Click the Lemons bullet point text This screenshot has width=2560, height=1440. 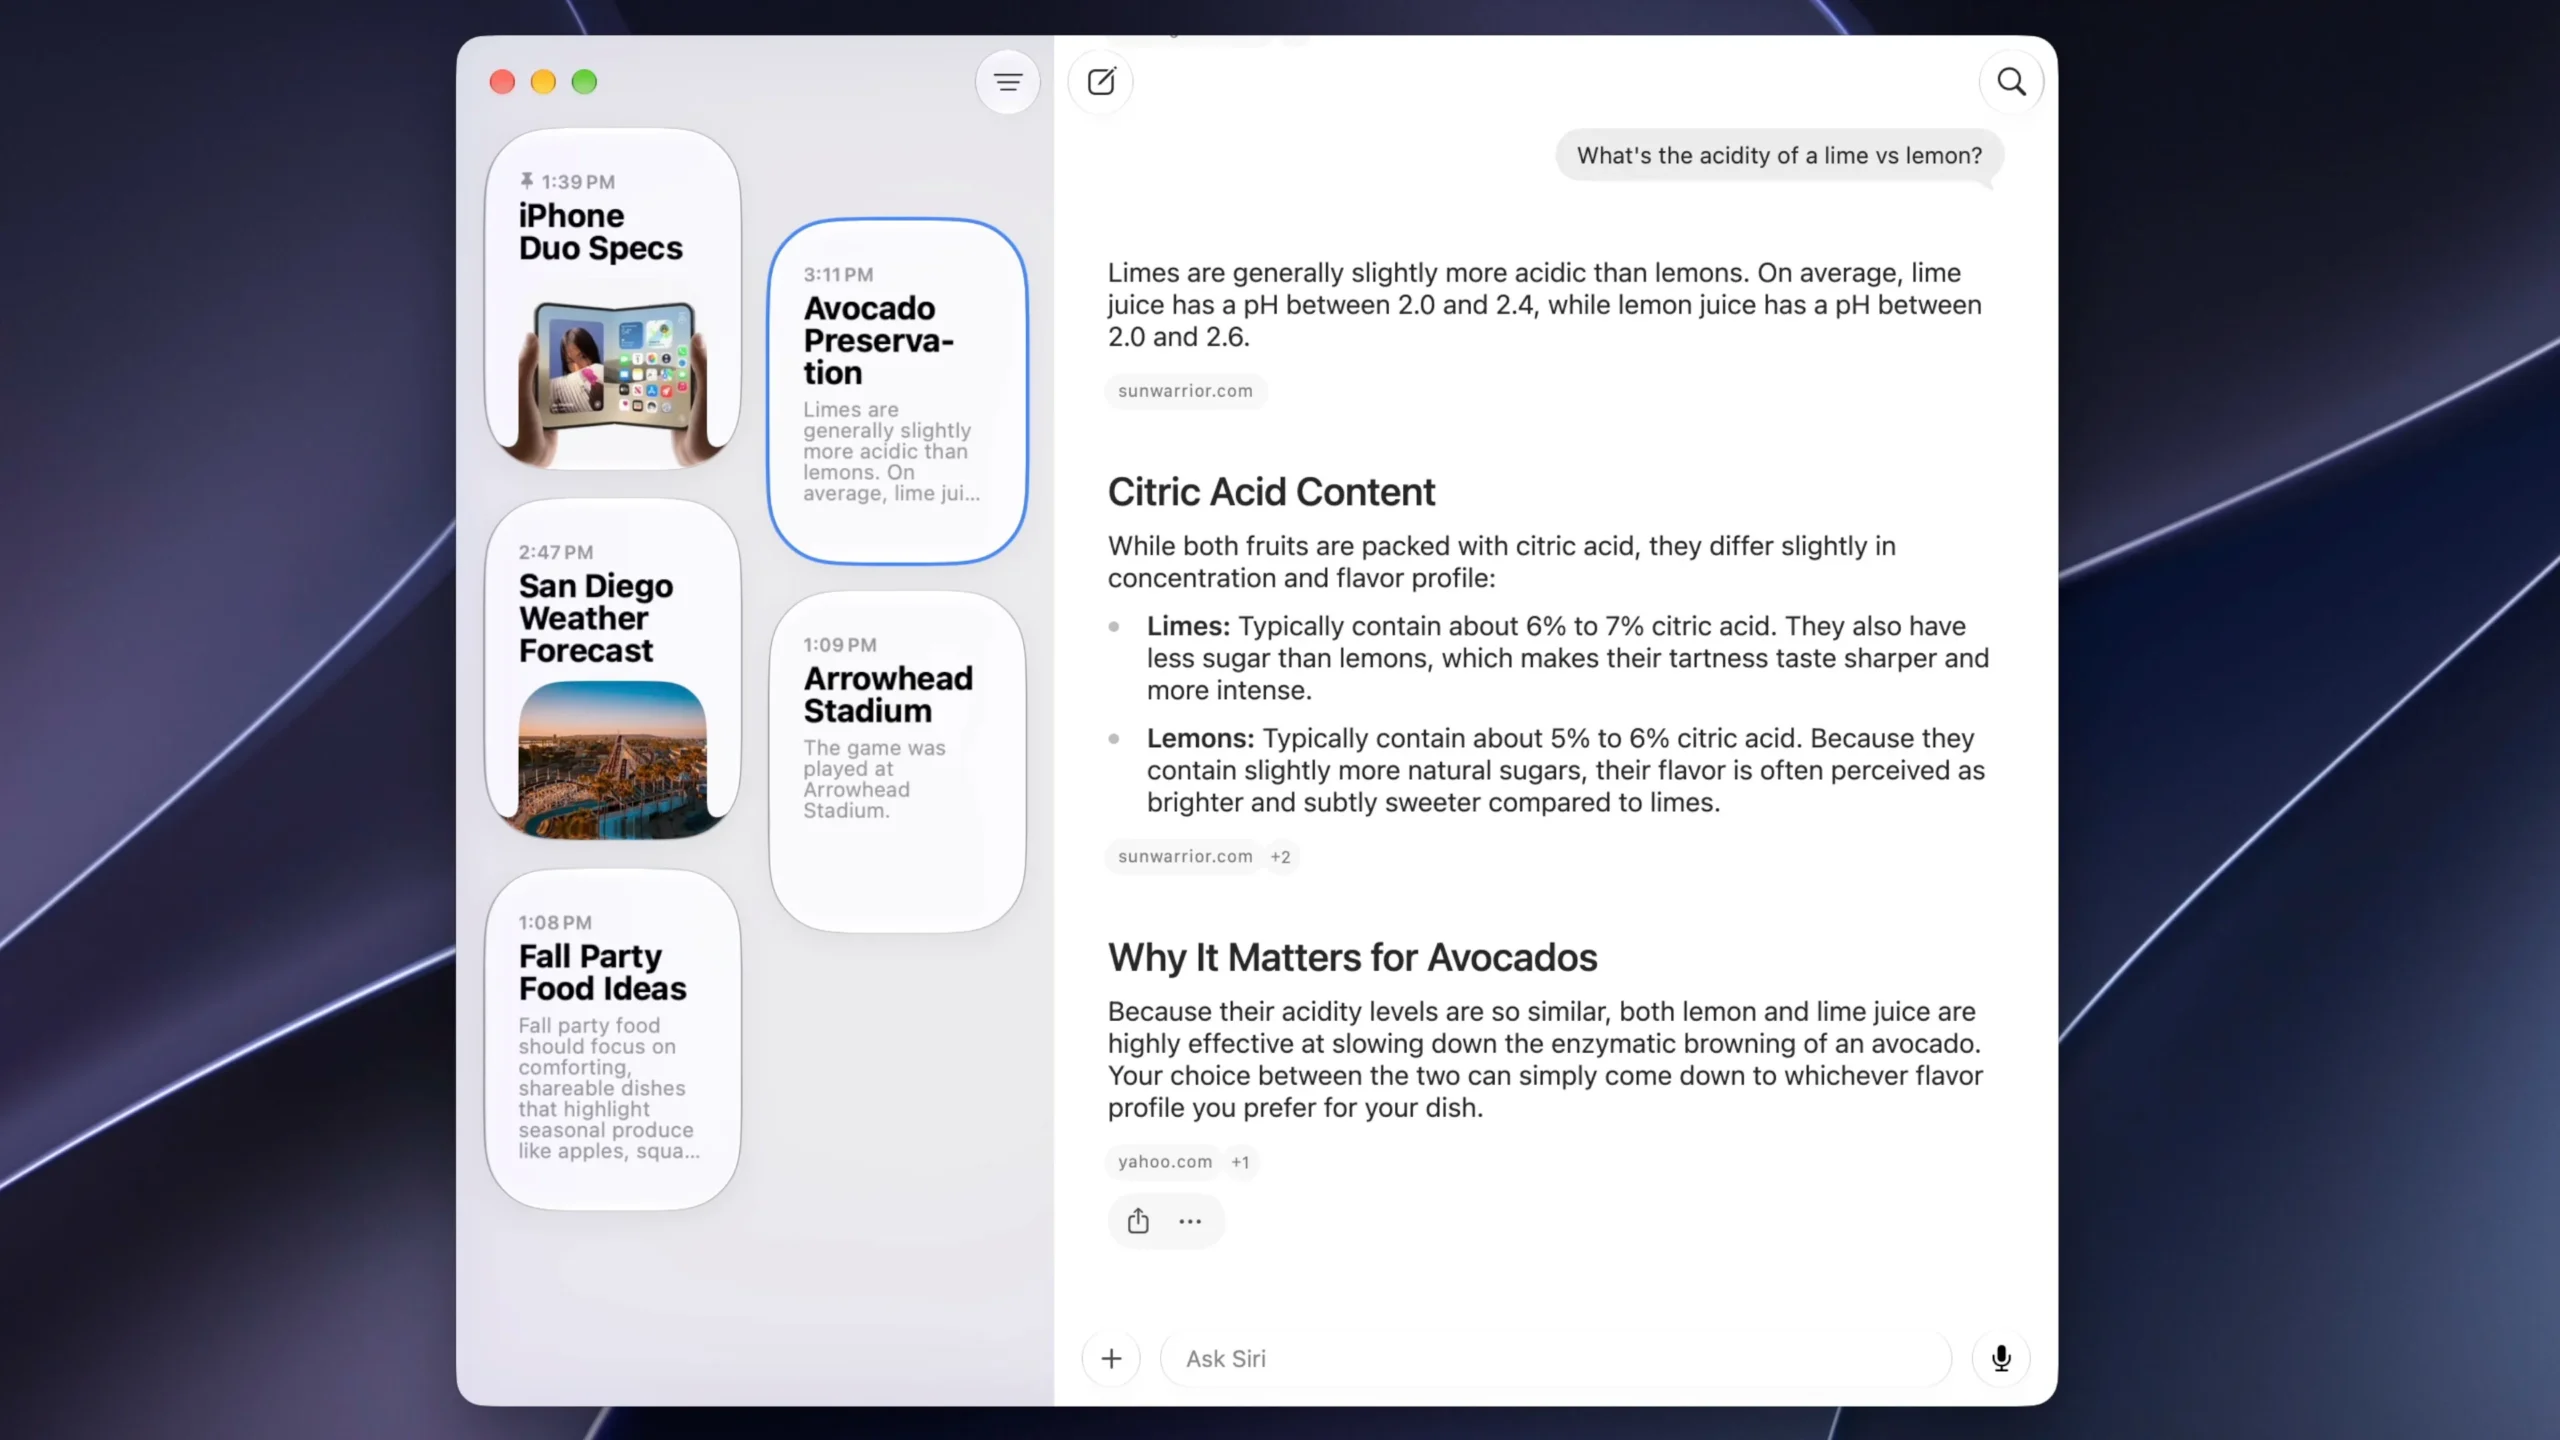(x=1566, y=770)
